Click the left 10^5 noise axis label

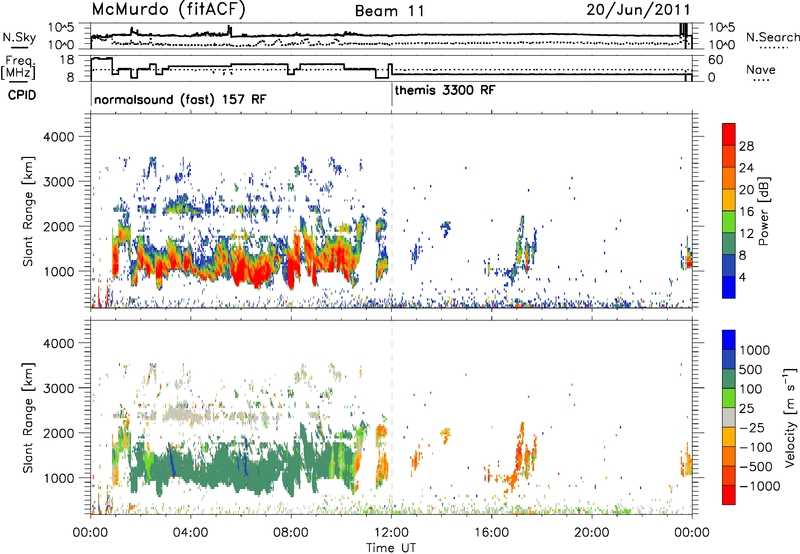click(x=61, y=27)
